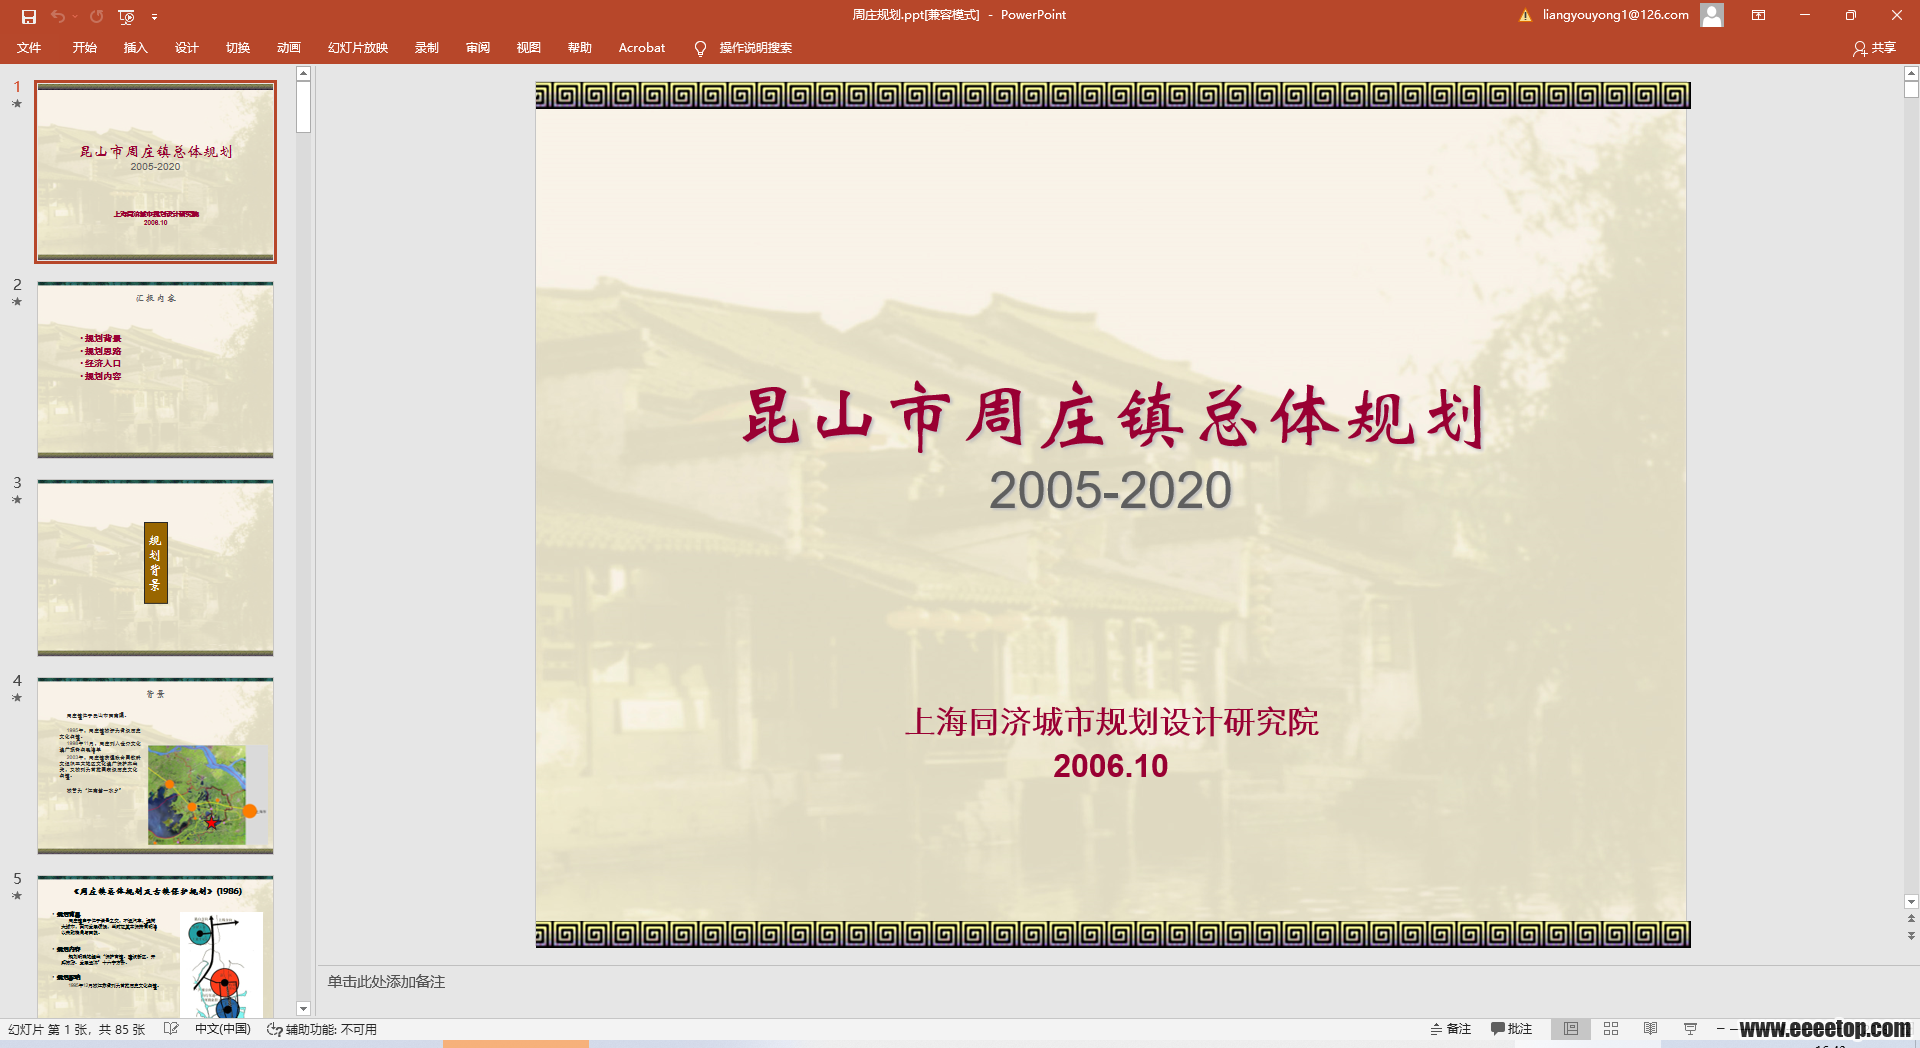The image size is (1920, 1048).
Task: Open the 开始 ribbon tab
Action: click(84, 47)
